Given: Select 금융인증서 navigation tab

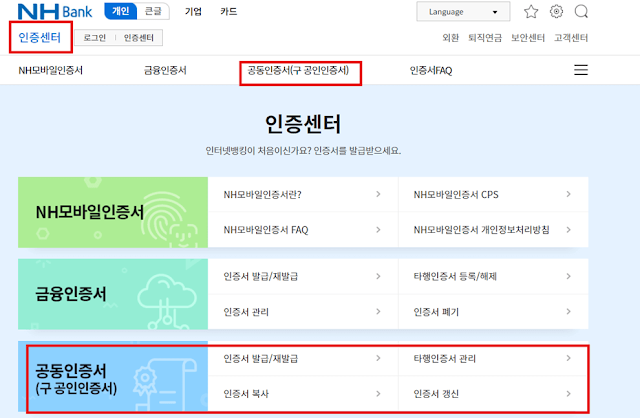Looking at the screenshot, I should click(165, 70).
